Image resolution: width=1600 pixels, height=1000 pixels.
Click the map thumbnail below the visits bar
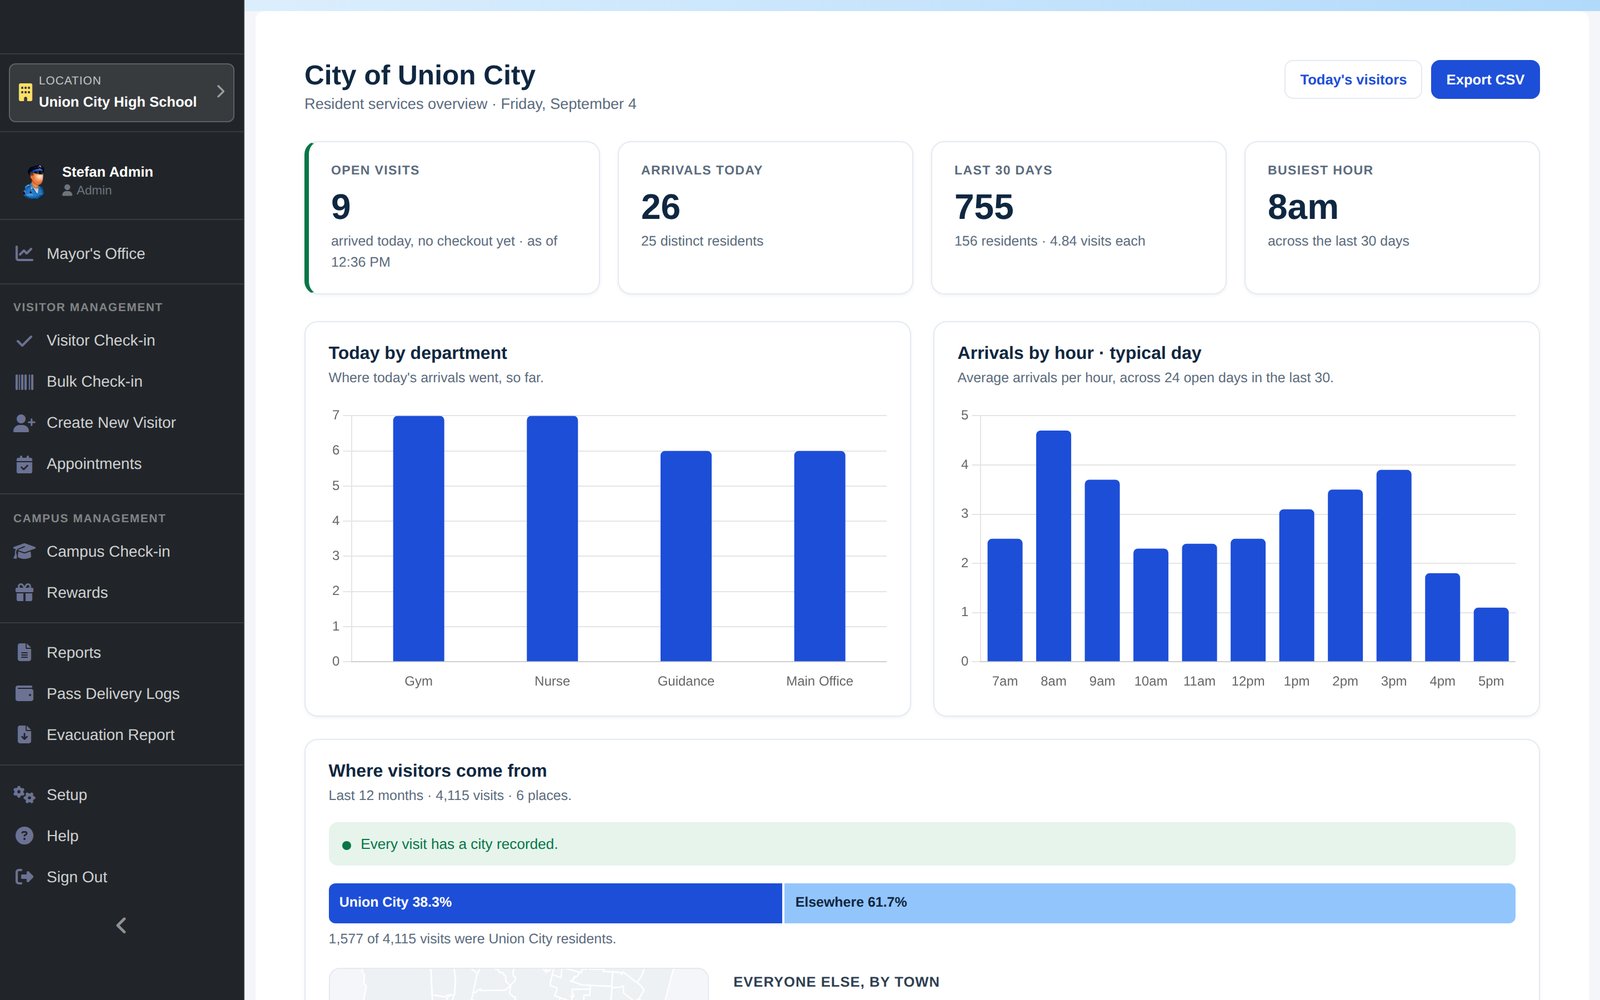[519, 984]
